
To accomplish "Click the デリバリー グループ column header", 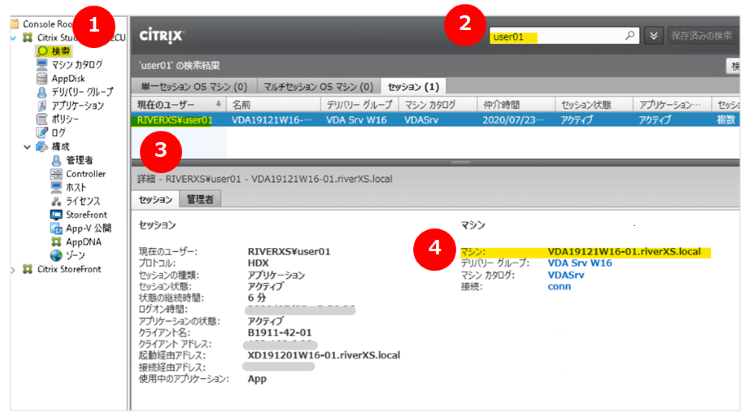I will (x=359, y=104).
